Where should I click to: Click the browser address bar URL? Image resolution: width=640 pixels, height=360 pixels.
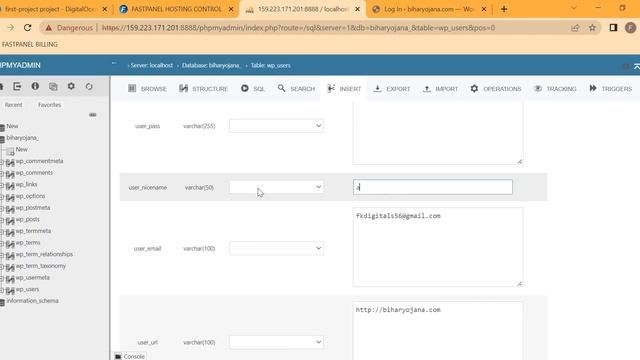click(298, 28)
